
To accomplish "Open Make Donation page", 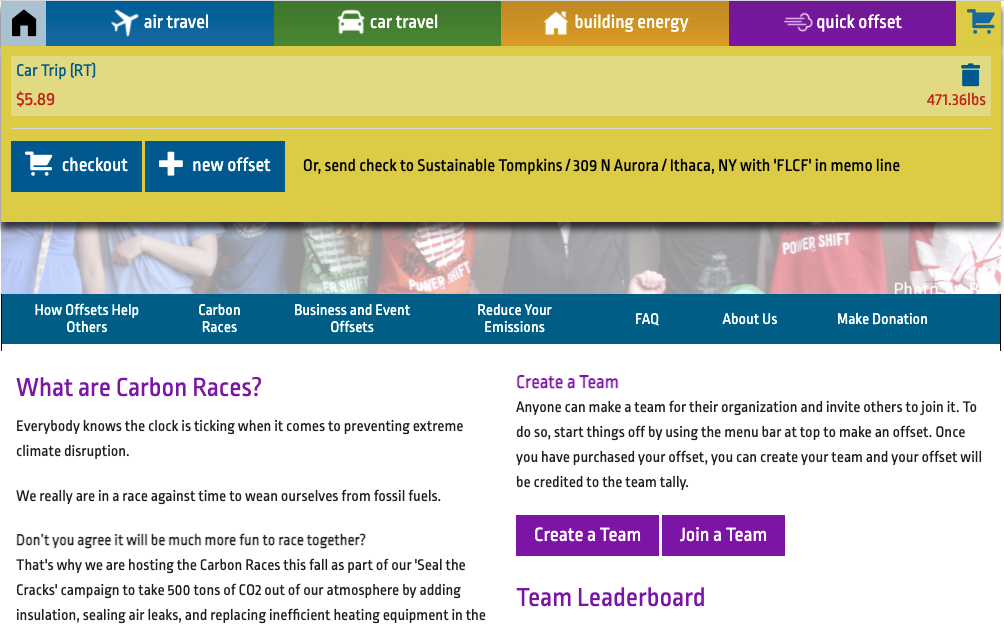I will [882, 319].
